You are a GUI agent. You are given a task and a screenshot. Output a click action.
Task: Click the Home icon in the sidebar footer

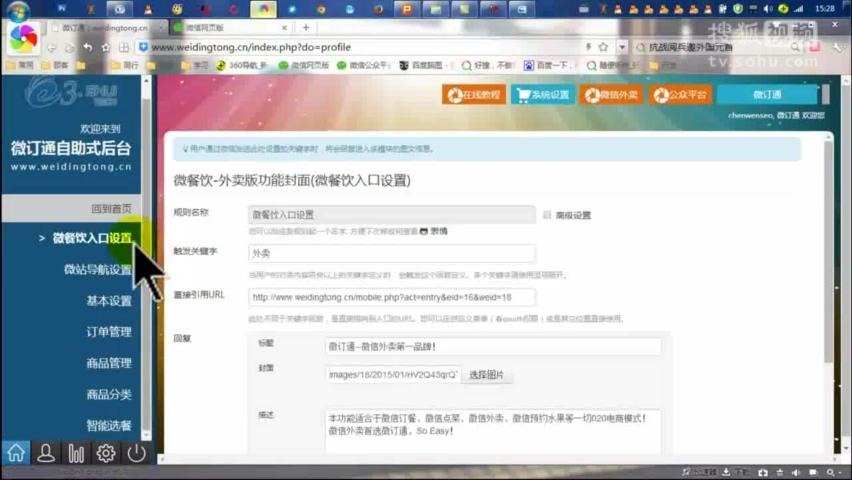(15, 452)
